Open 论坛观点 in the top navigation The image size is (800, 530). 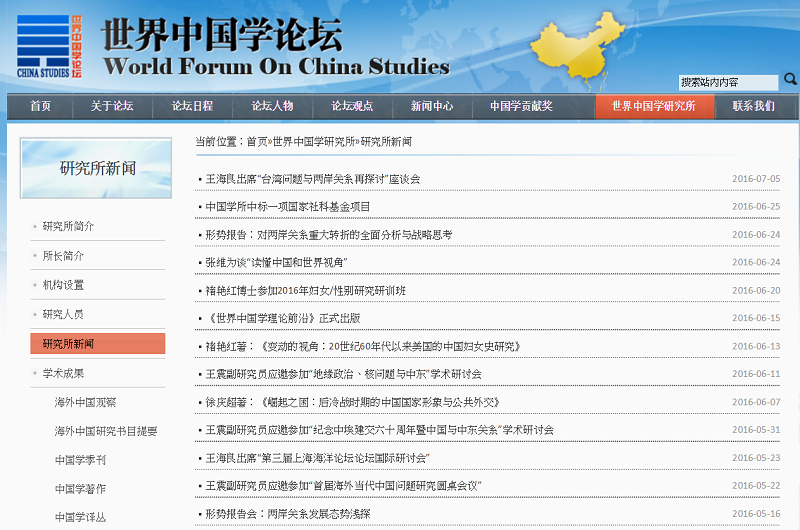point(352,106)
